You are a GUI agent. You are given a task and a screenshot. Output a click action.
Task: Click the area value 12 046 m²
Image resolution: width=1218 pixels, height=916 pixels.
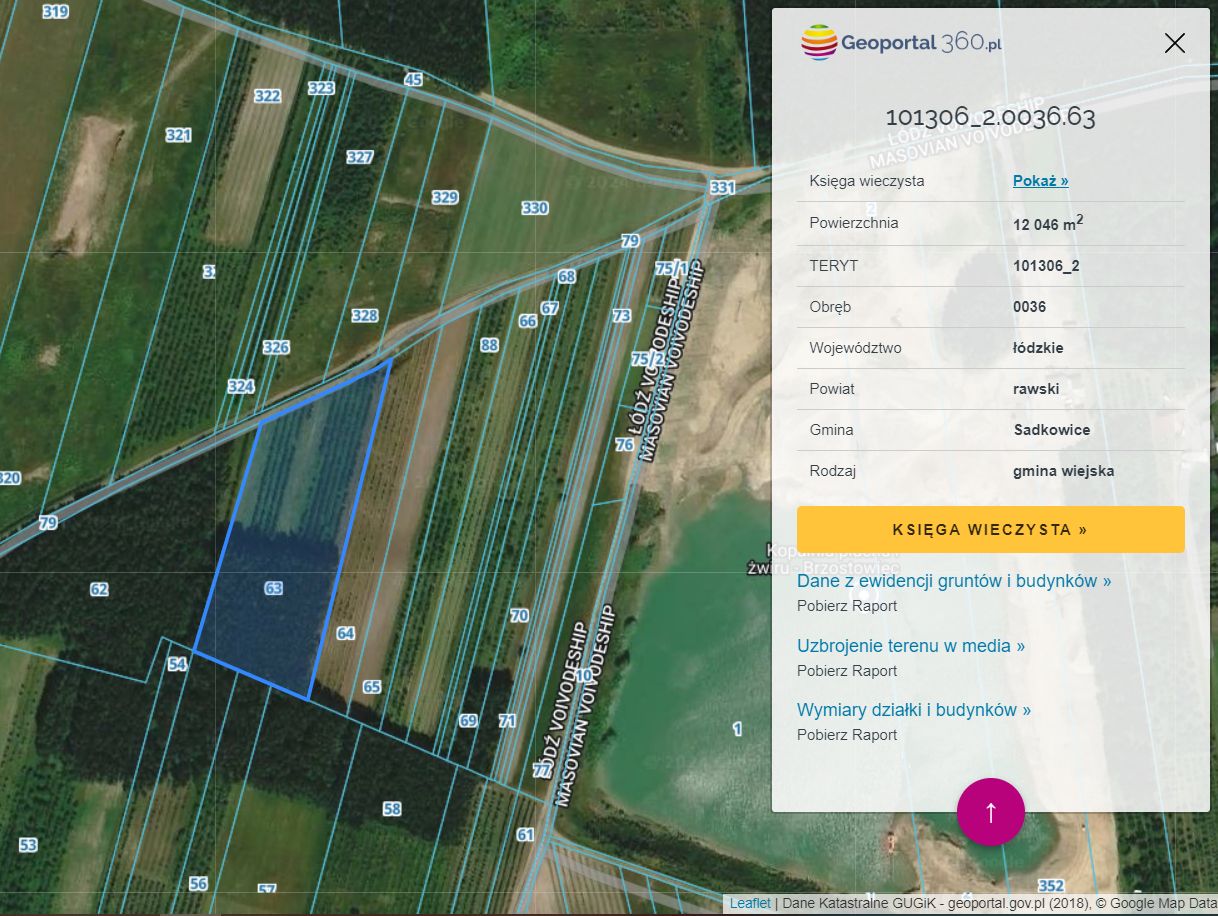click(x=1048, y=223)
